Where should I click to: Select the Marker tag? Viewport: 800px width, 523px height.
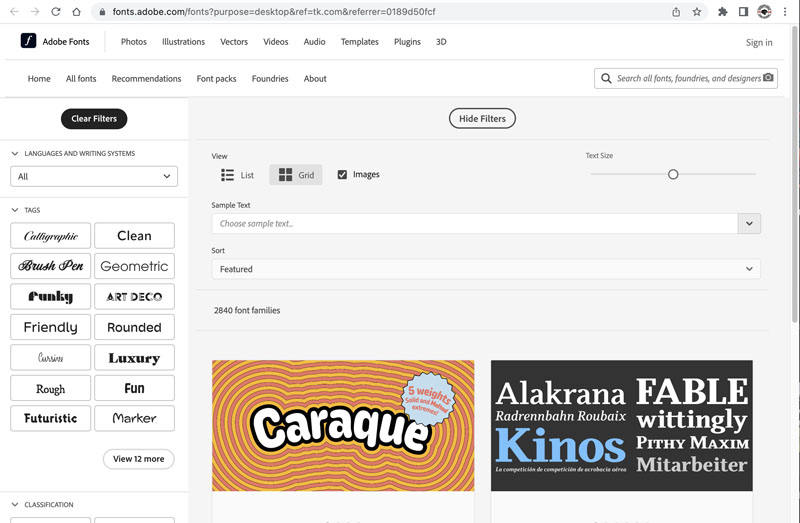click(x=134, y=418)
